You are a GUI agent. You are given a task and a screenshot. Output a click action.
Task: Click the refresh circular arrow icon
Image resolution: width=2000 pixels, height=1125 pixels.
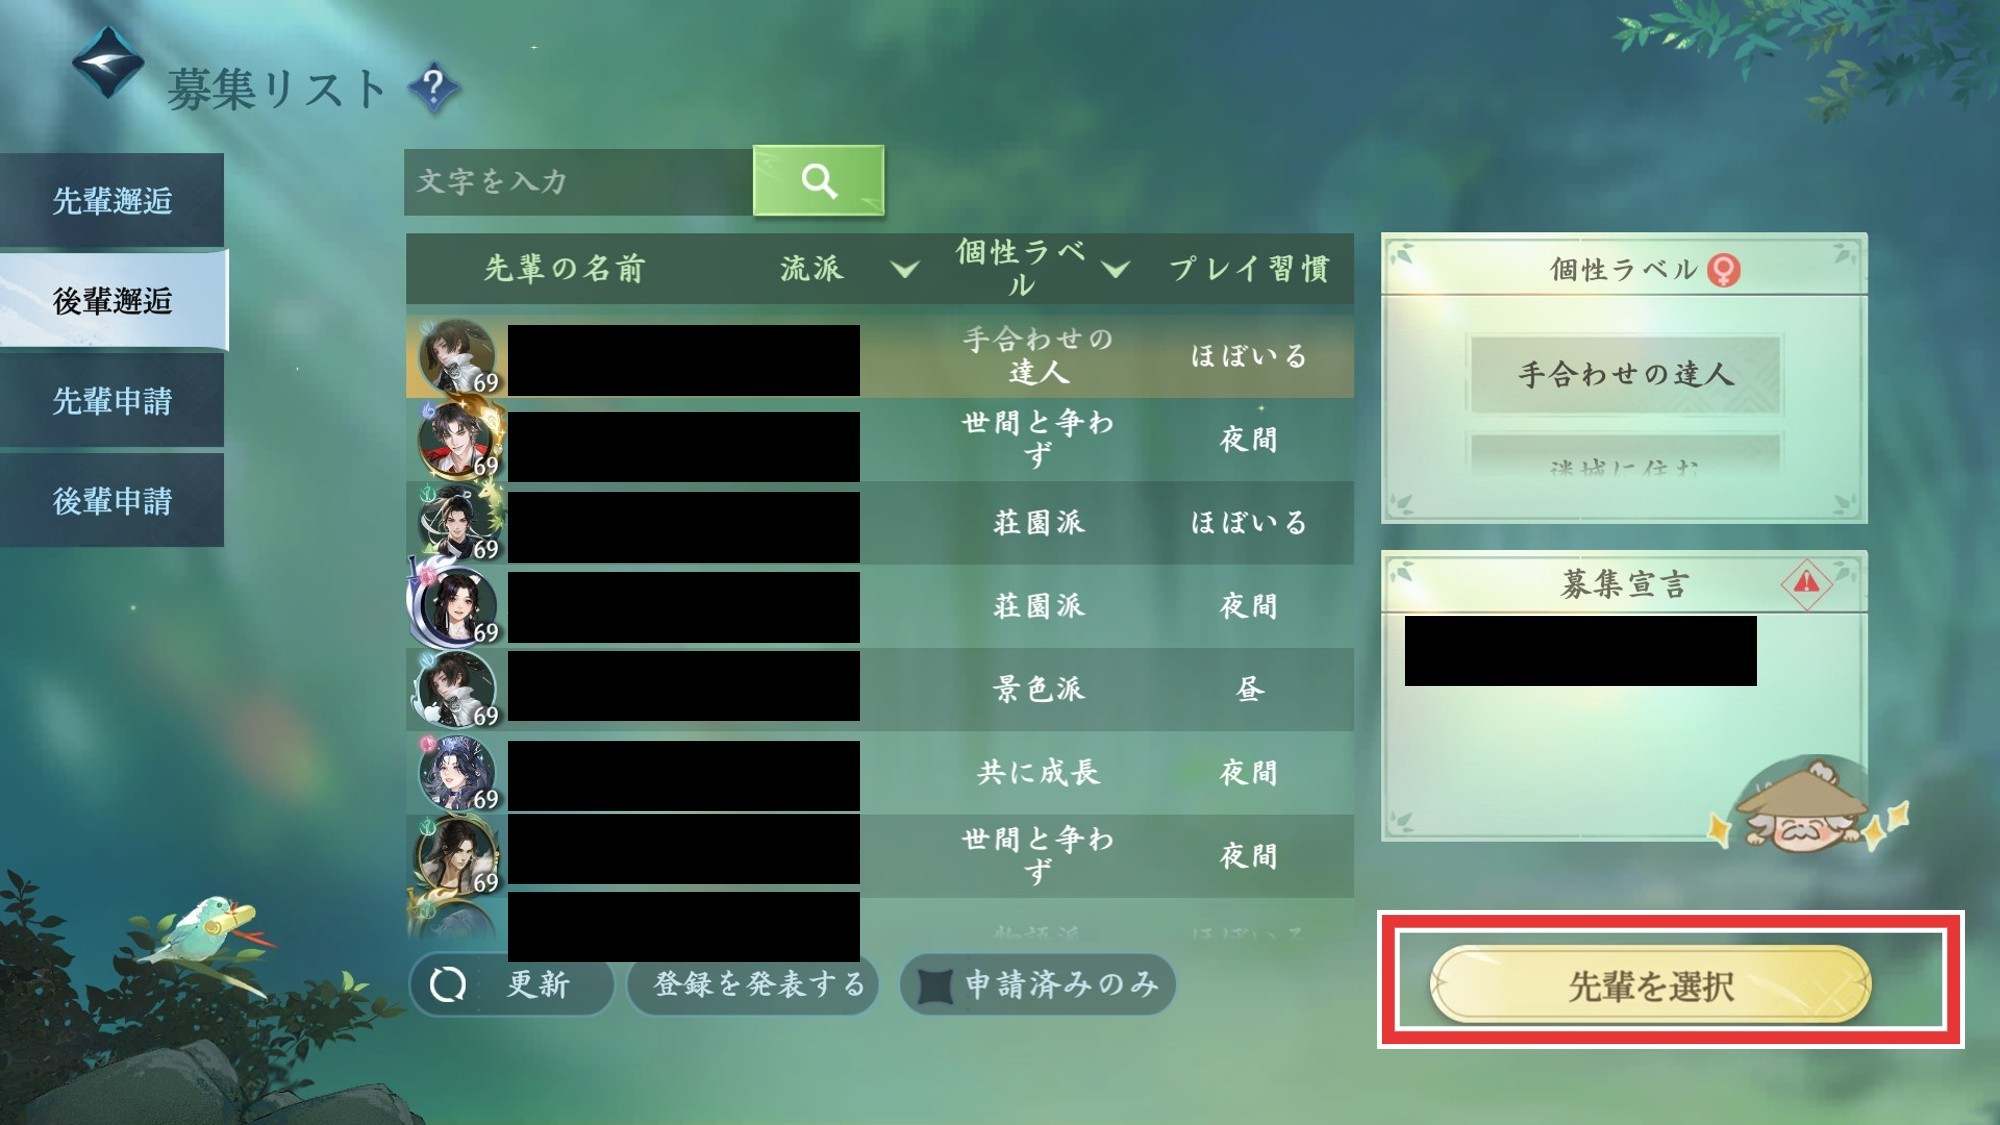(x=448, y=984)
